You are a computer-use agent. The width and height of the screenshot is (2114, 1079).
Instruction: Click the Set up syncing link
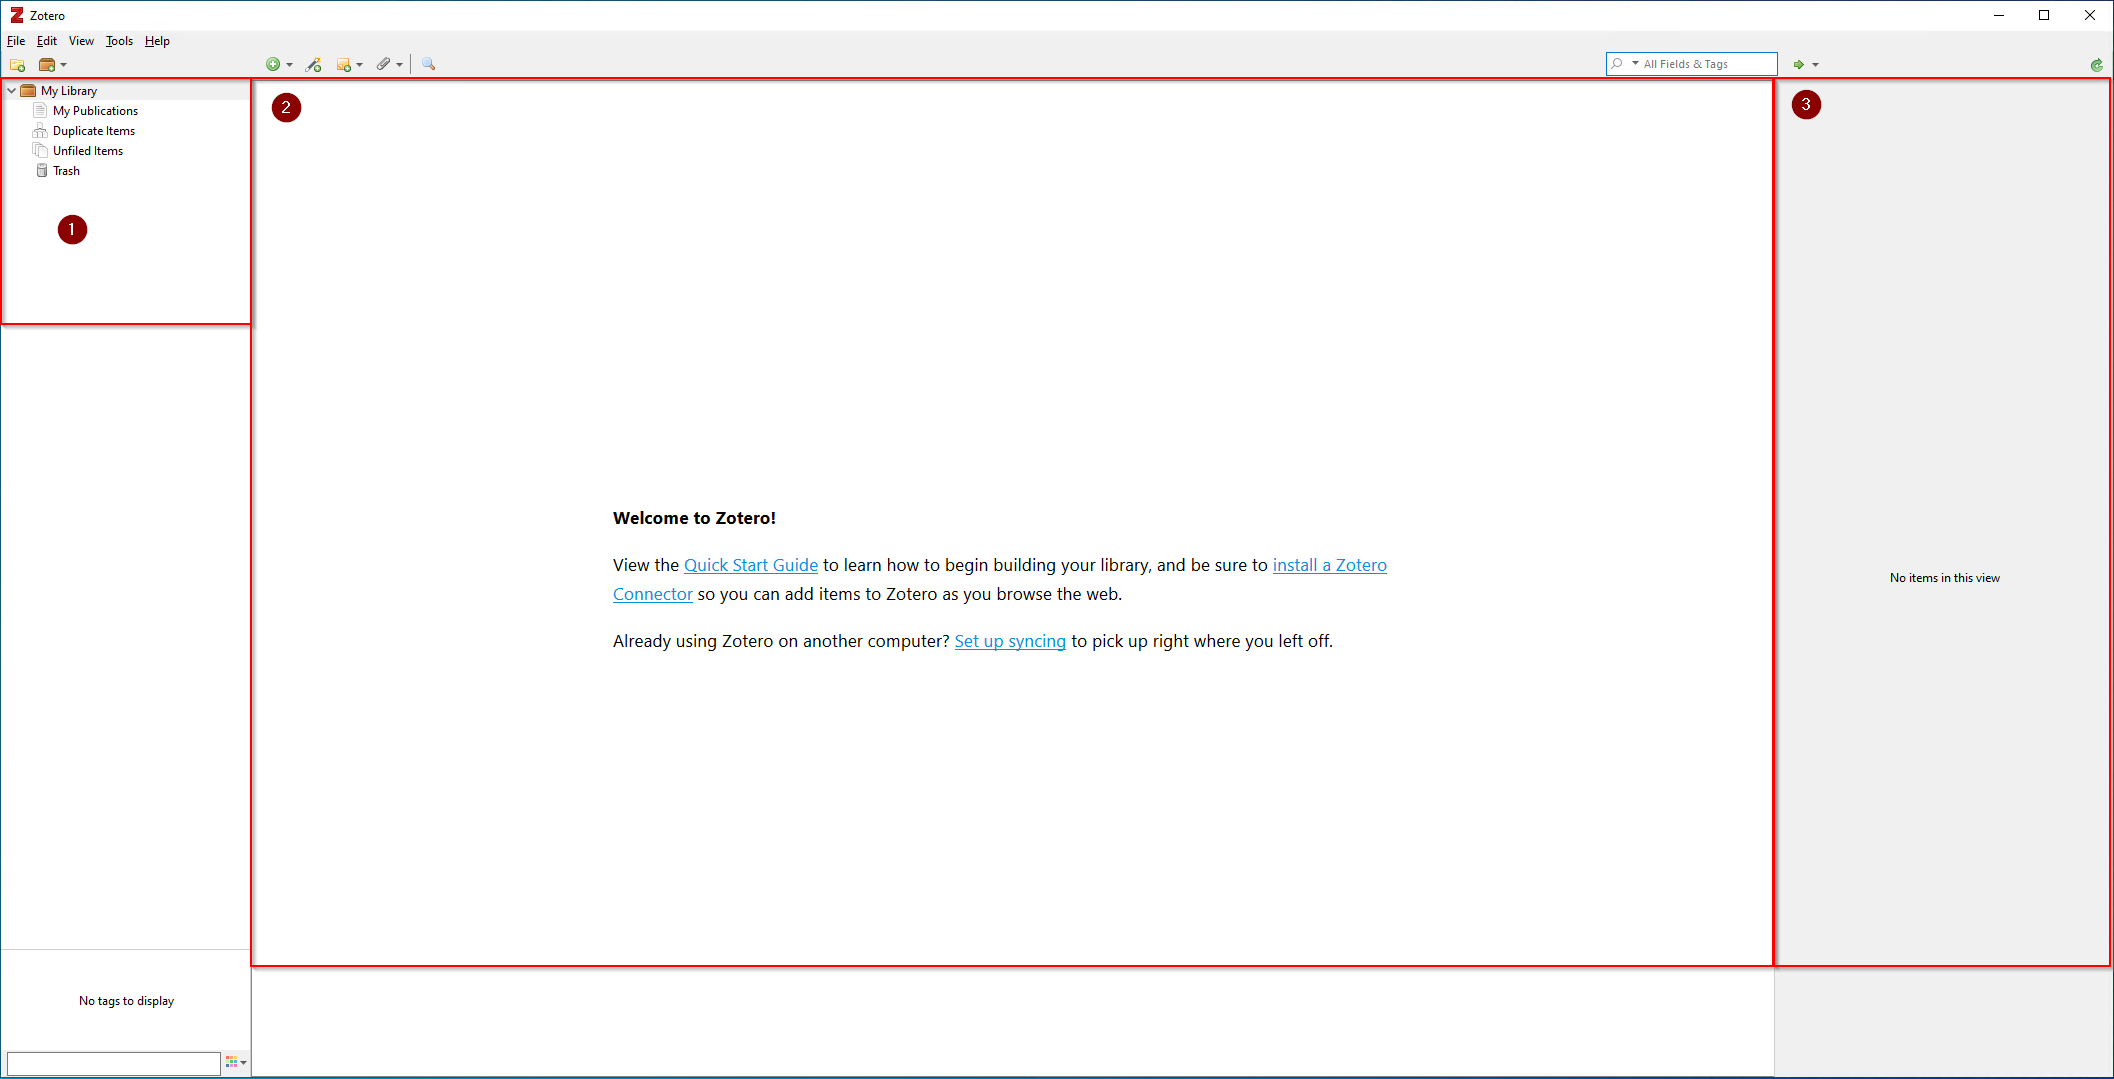point(1010,641)
